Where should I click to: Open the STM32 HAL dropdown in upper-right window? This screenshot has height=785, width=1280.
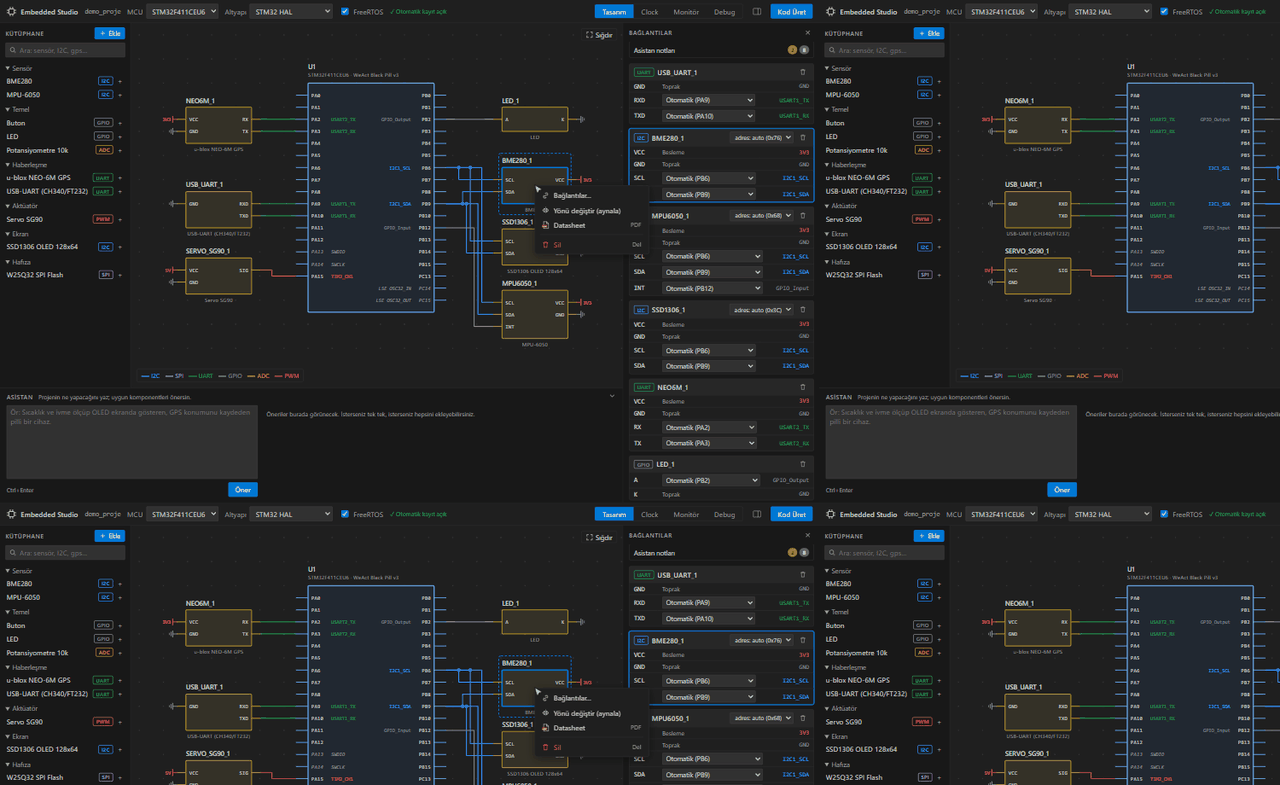(1111, 12)
